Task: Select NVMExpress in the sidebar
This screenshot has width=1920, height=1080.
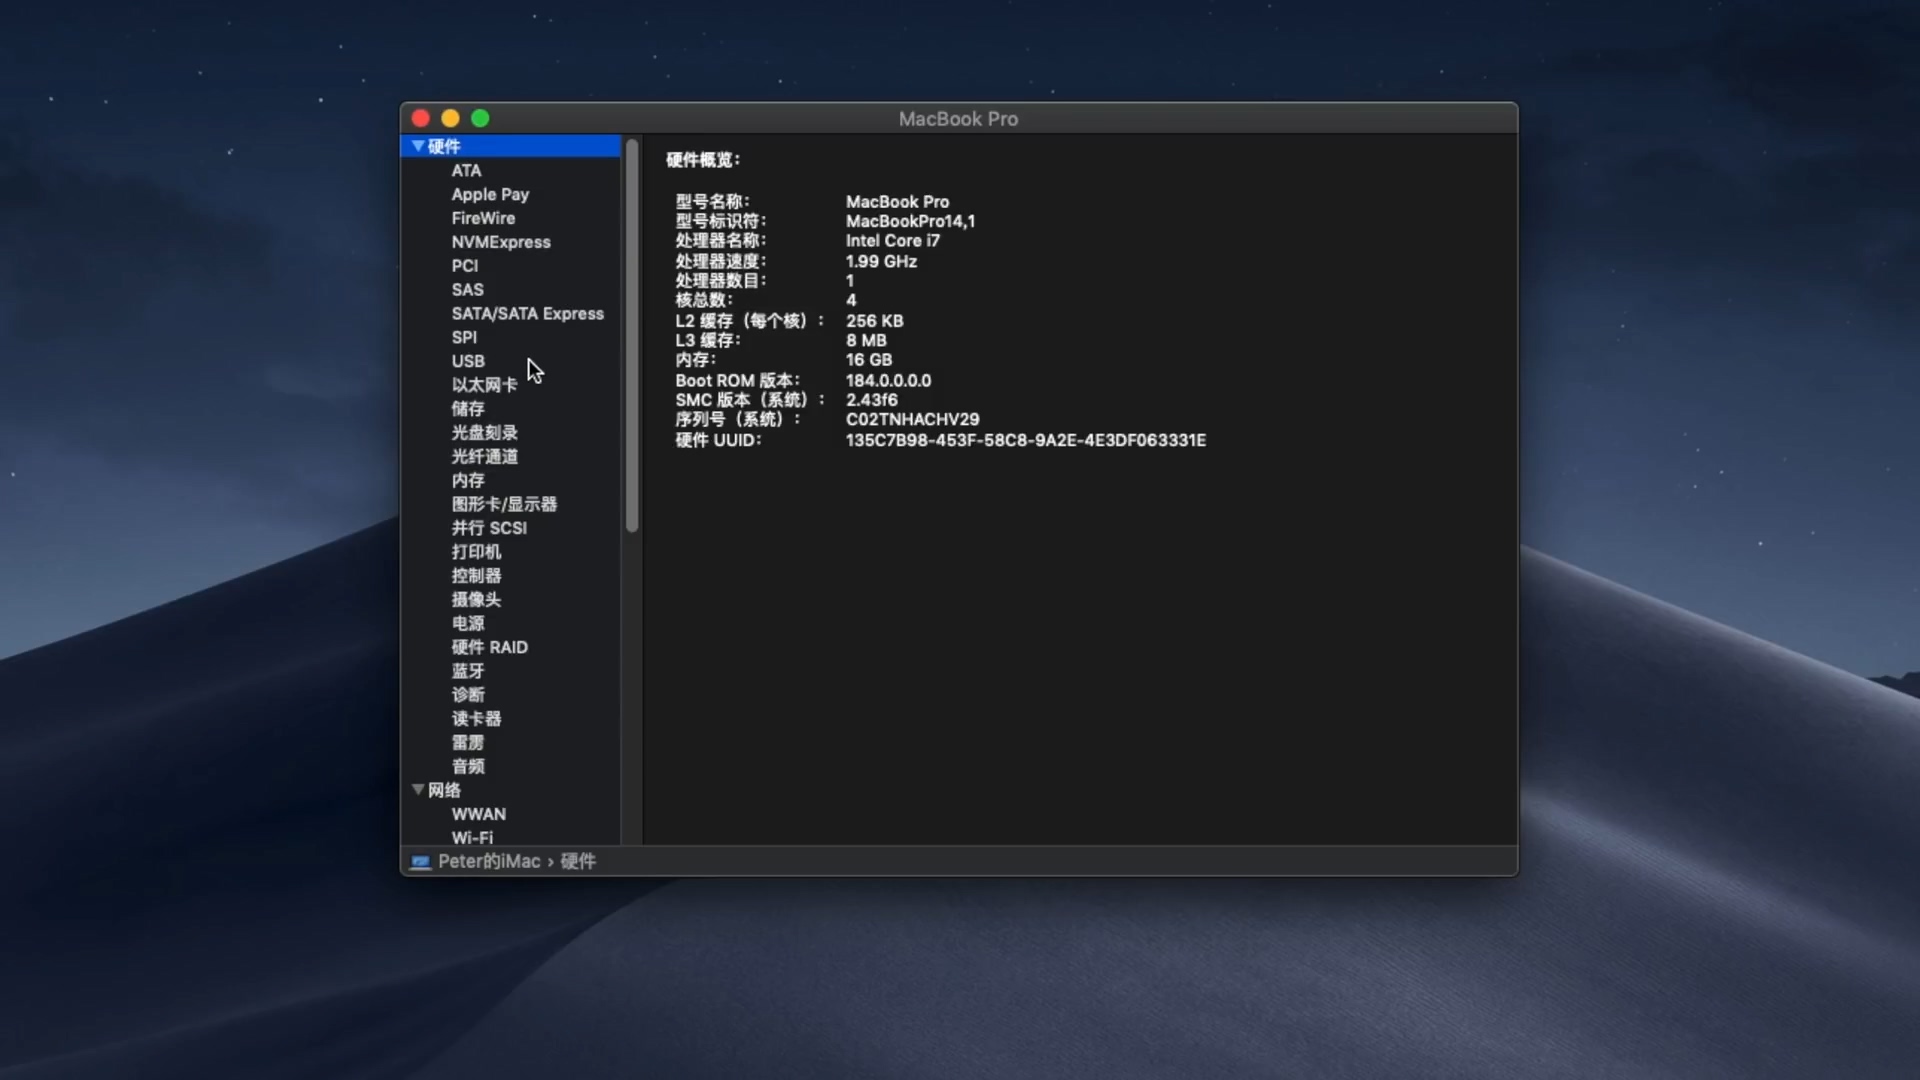Action: 501,242
